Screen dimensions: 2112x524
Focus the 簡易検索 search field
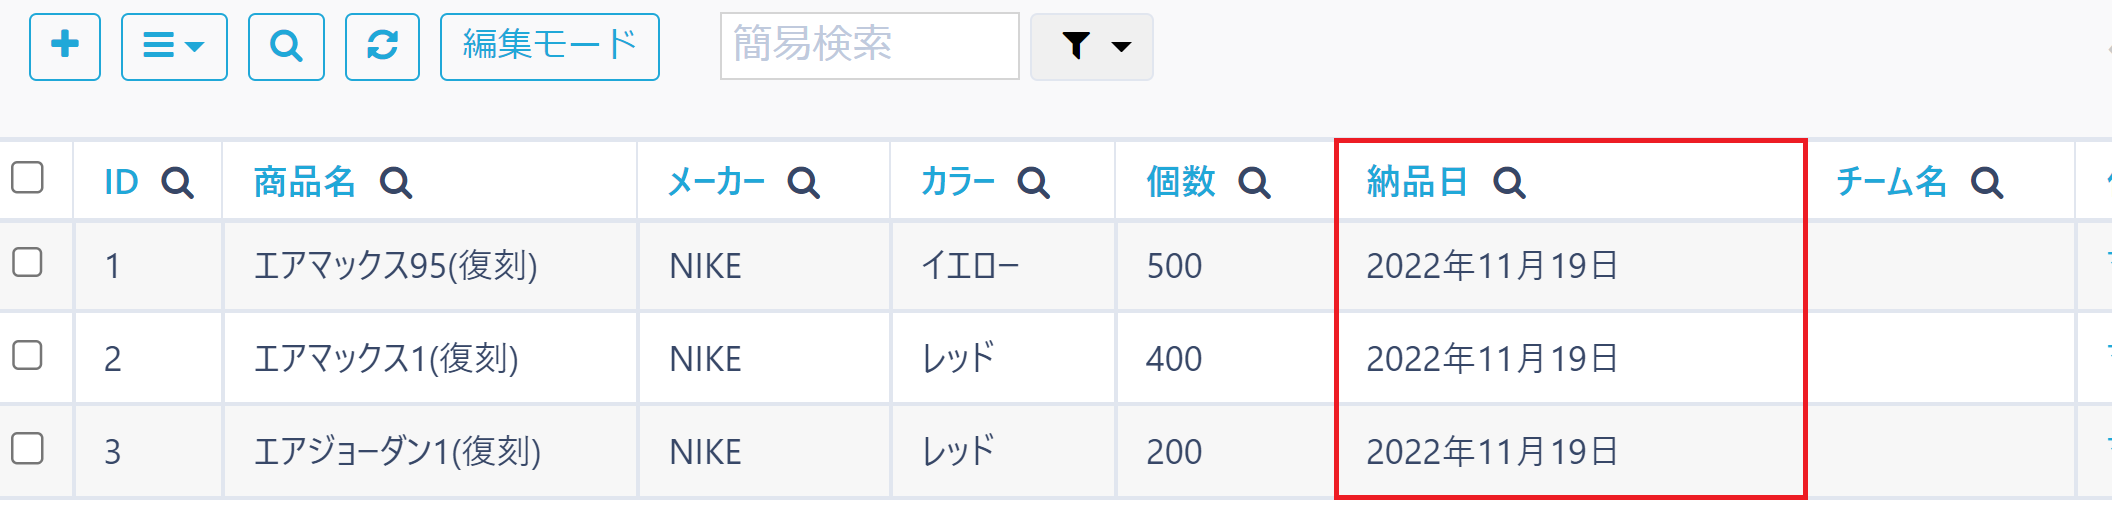(x=869, y=46)
